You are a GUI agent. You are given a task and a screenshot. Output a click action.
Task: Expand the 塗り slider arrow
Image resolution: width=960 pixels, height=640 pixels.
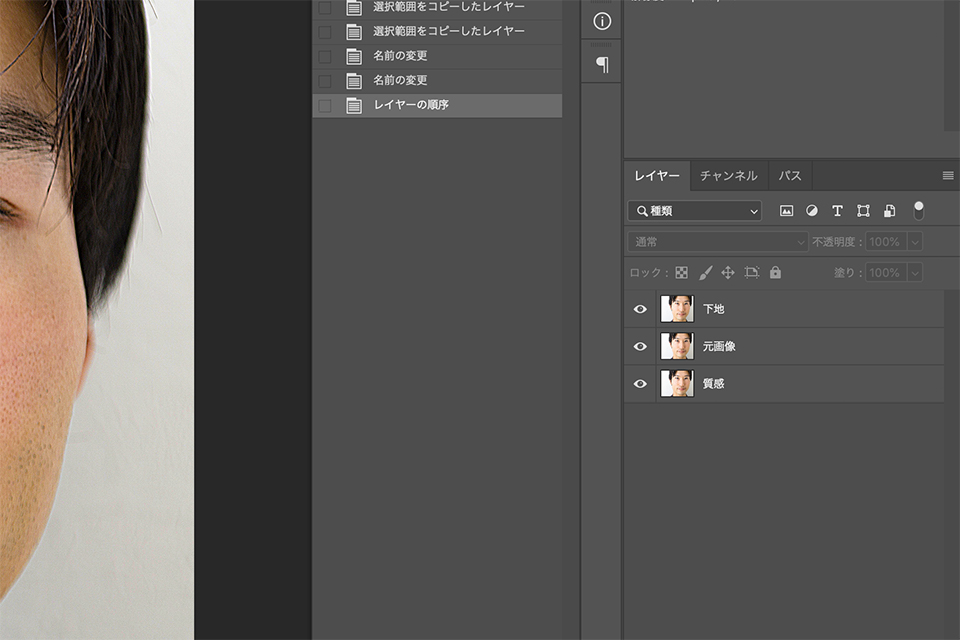(x=915, y=273)
